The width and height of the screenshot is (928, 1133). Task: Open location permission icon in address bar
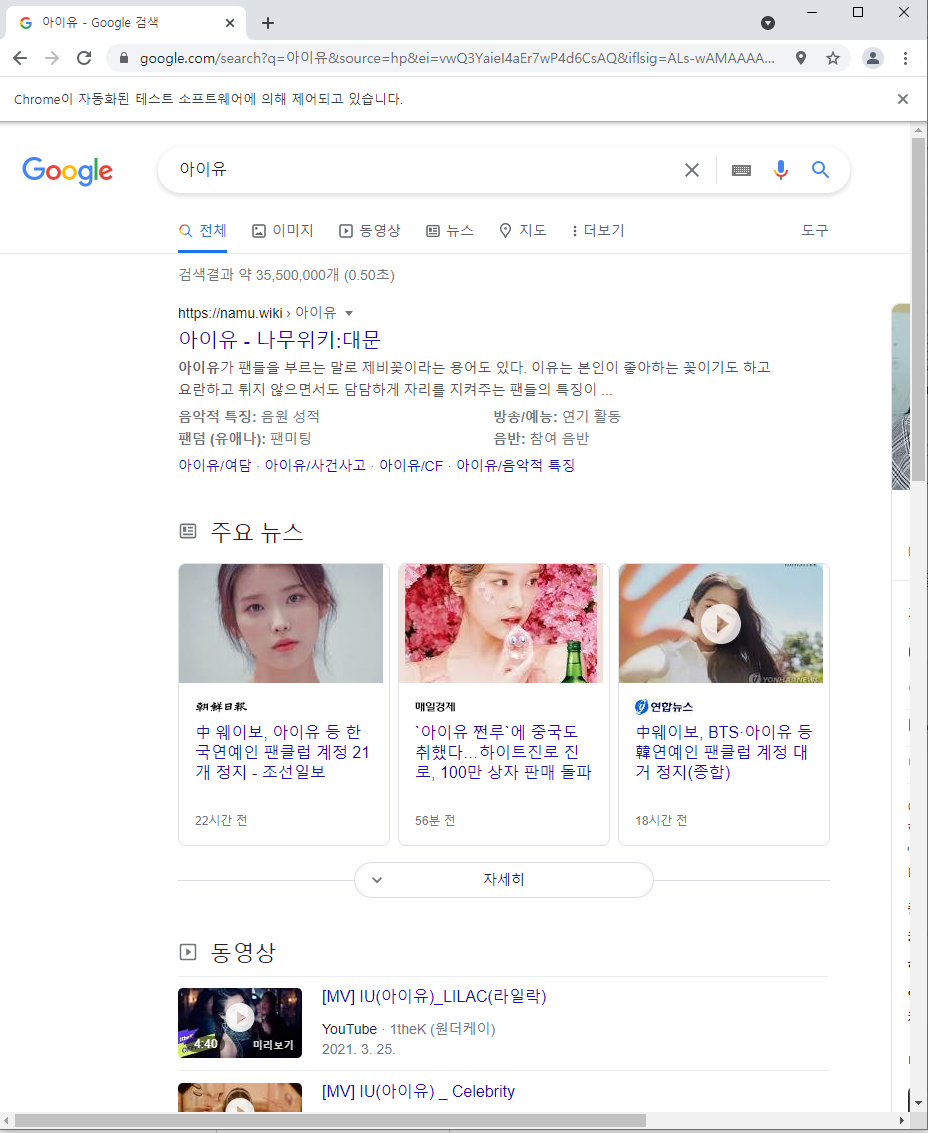(801, 58)
